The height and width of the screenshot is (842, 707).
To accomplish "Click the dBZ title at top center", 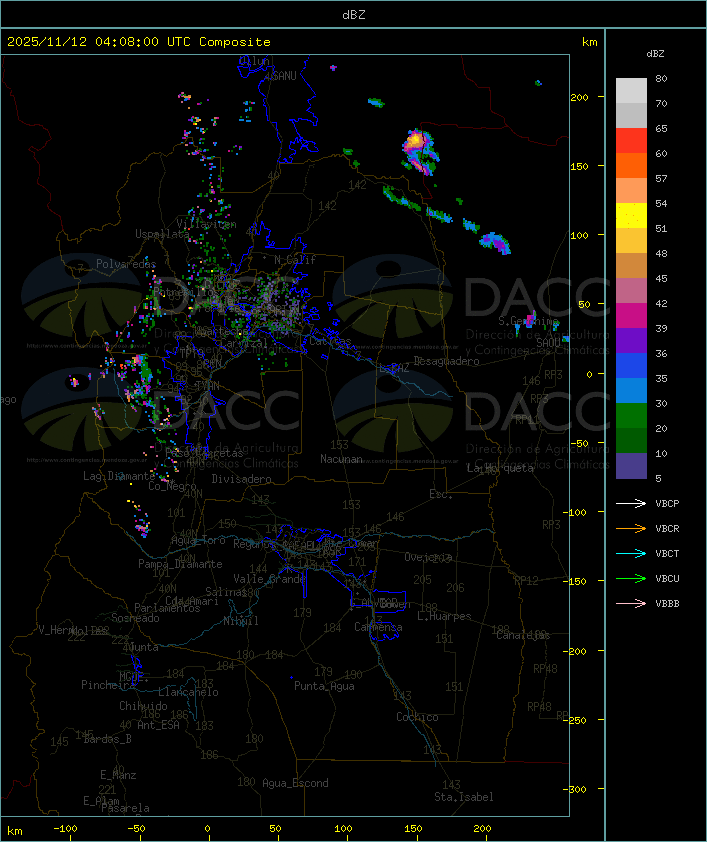I will click(354, 15).
